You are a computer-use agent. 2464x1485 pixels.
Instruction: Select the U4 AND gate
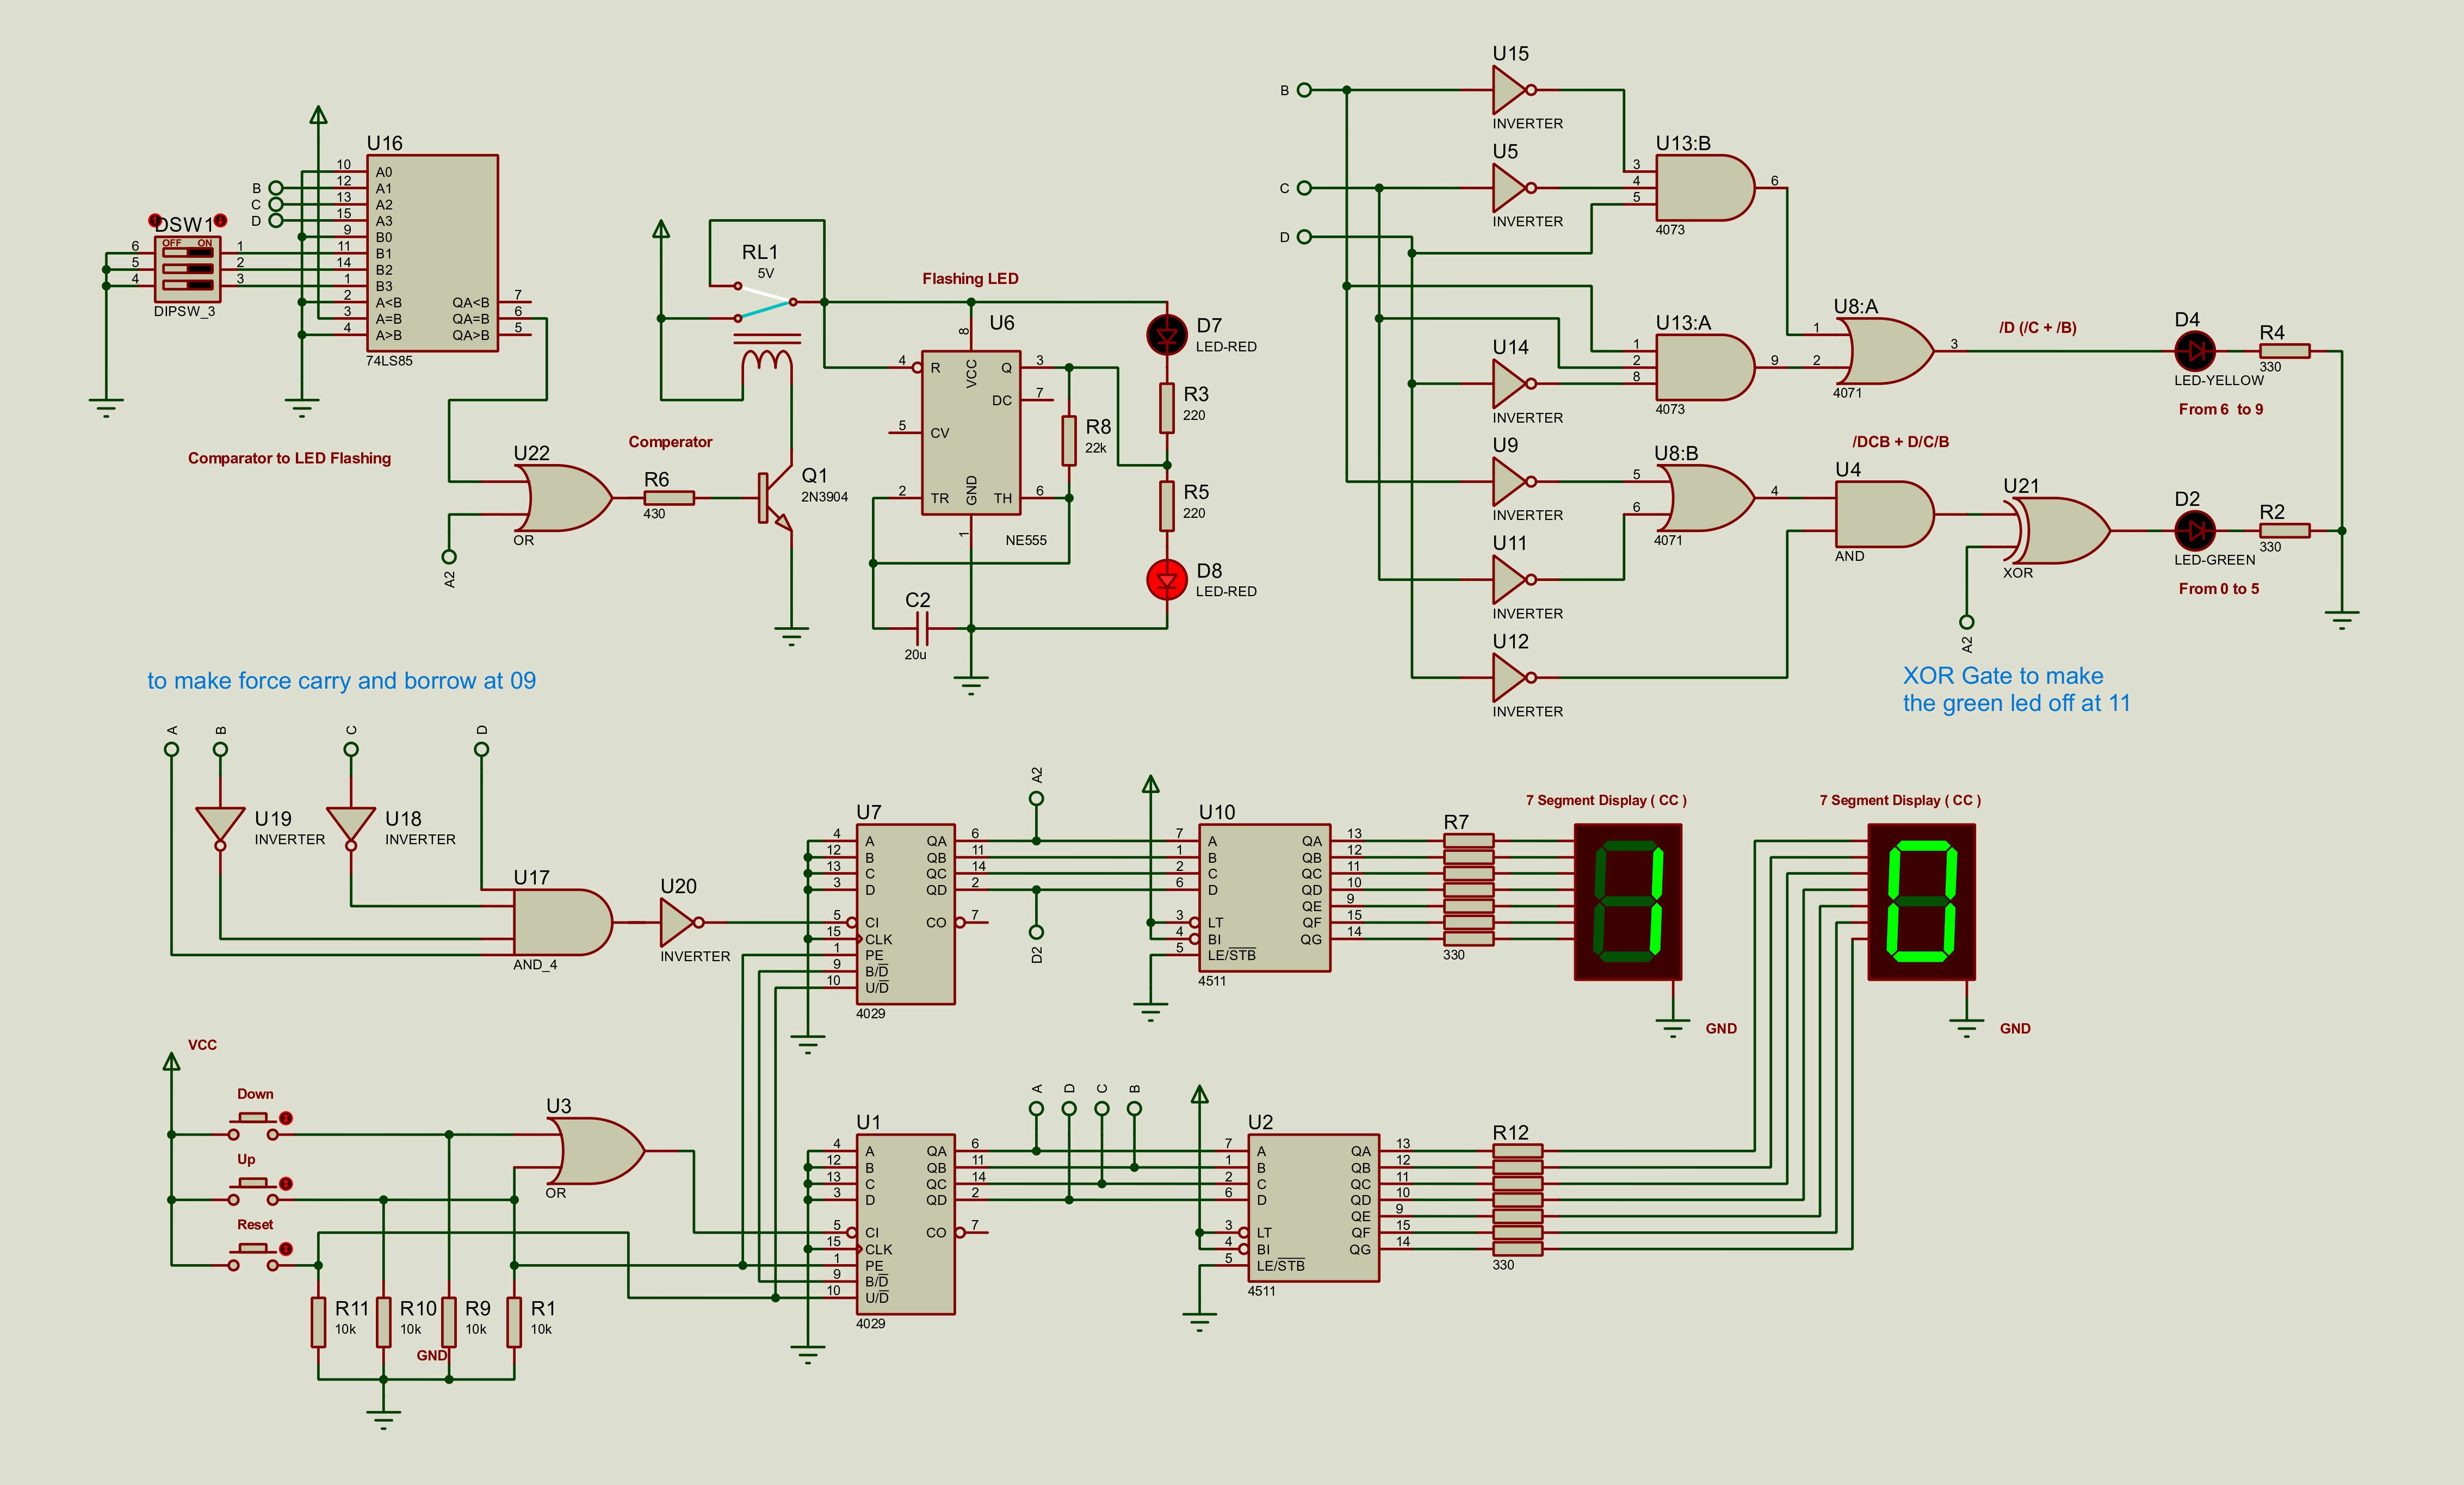(x=1885, y=514)
